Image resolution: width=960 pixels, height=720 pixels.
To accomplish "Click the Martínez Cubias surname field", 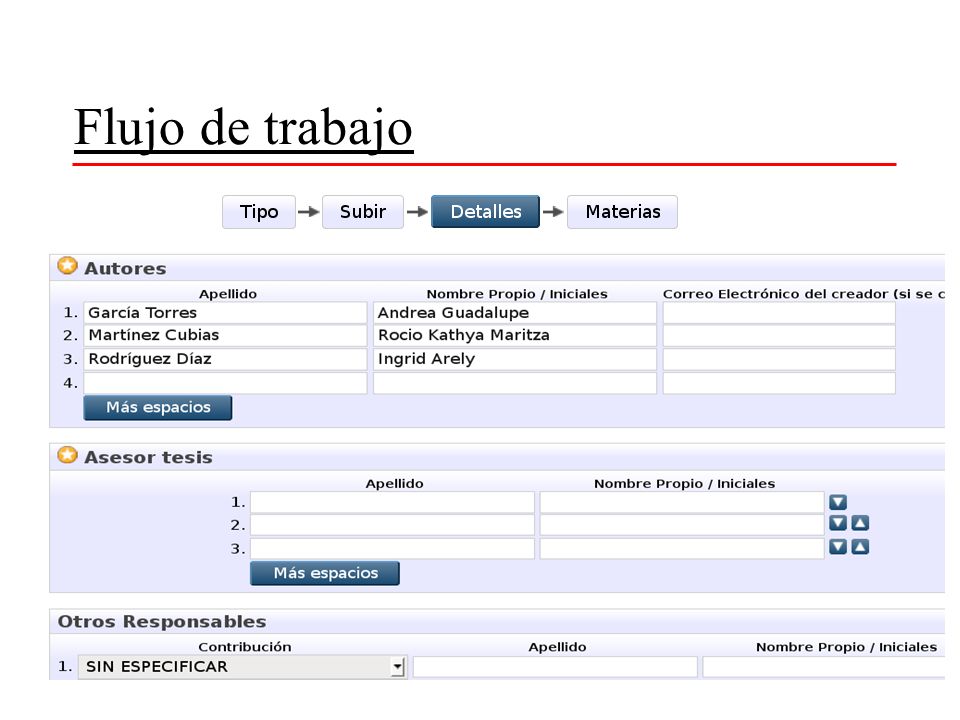I will pyautogui.click(x=225, y=336).
